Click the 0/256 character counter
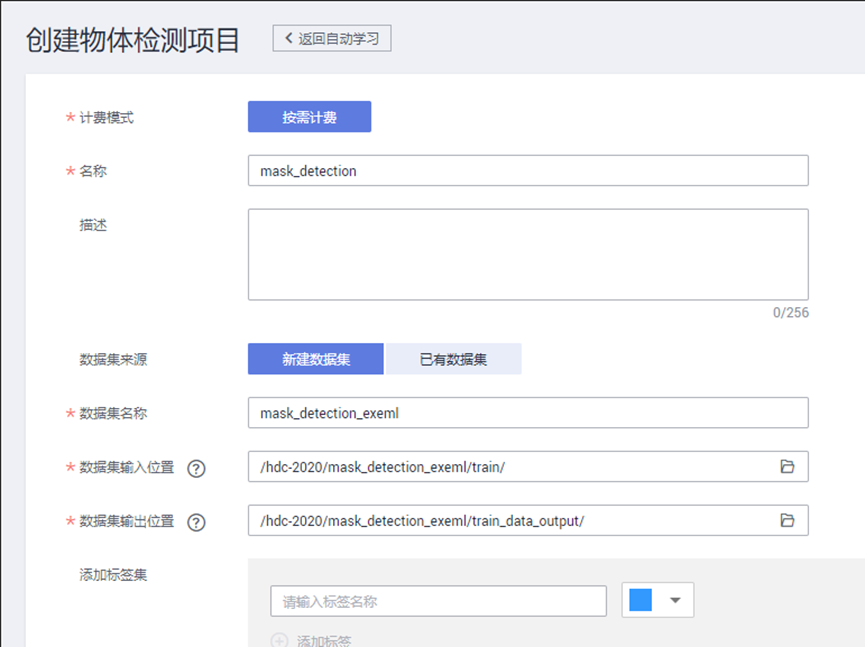 (790, 313)
